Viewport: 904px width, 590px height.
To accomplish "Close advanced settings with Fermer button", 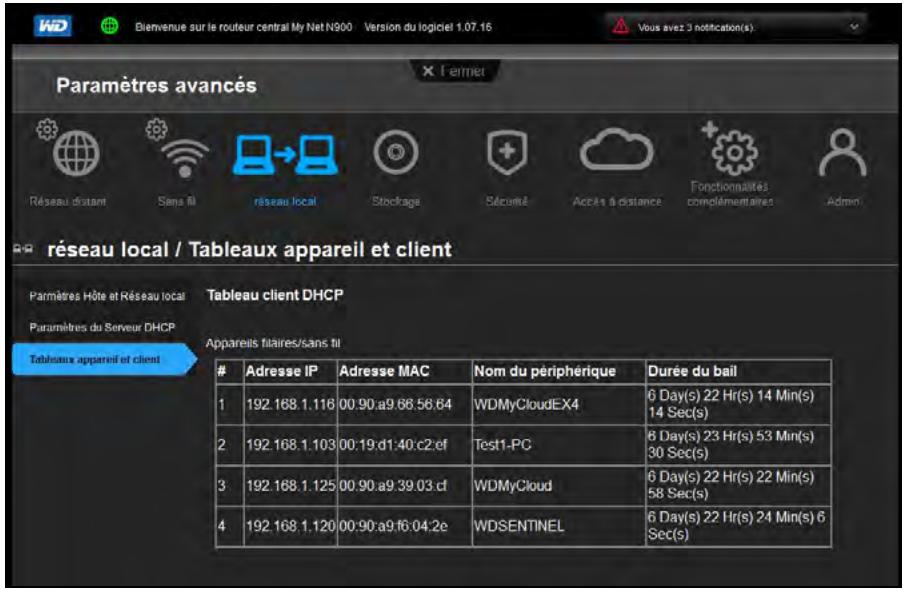I will pyautogui.click(x=454, y=71).
